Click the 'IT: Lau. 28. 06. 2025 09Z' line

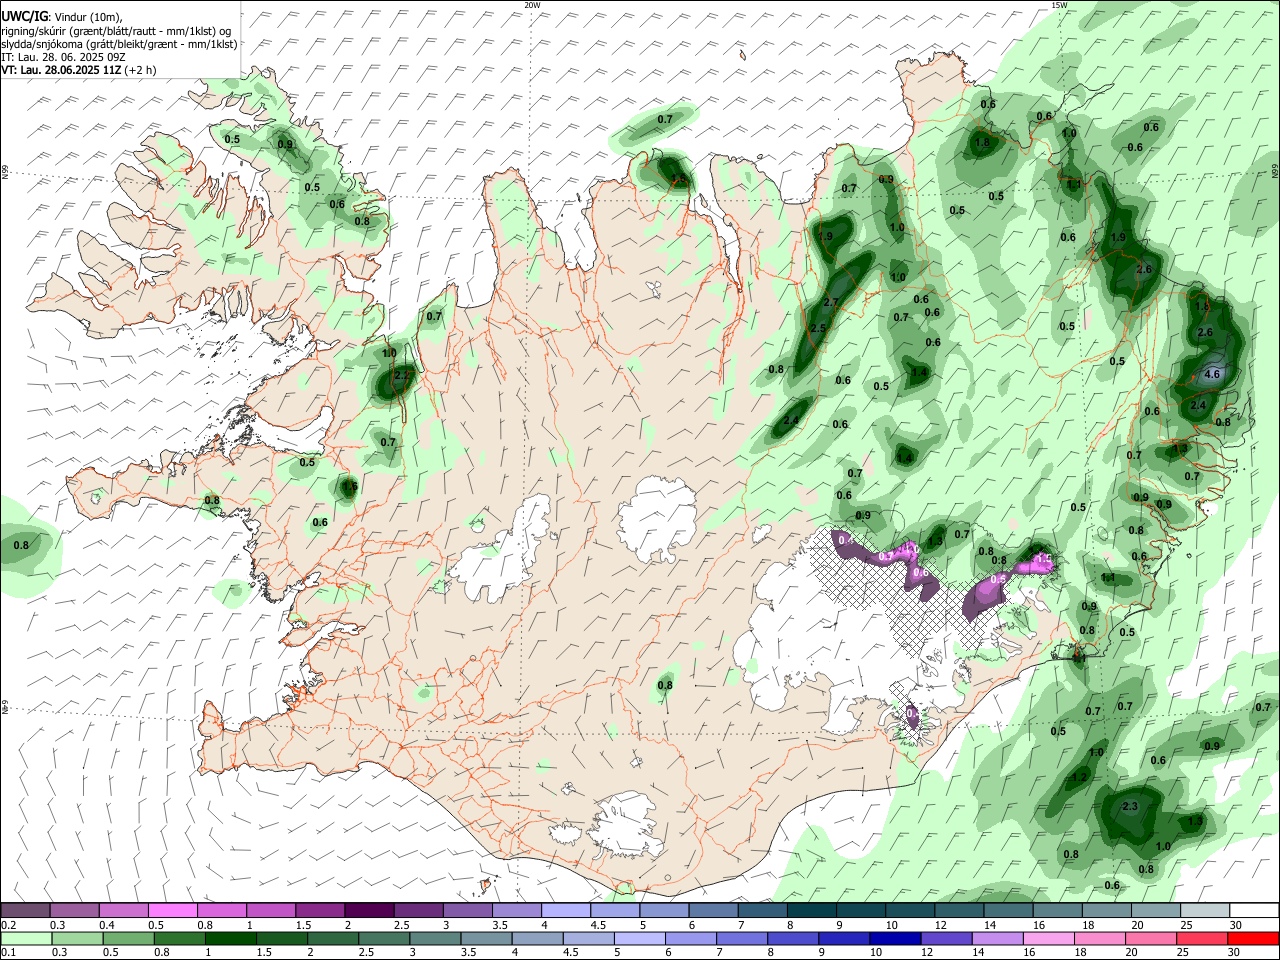coord(64,57)
